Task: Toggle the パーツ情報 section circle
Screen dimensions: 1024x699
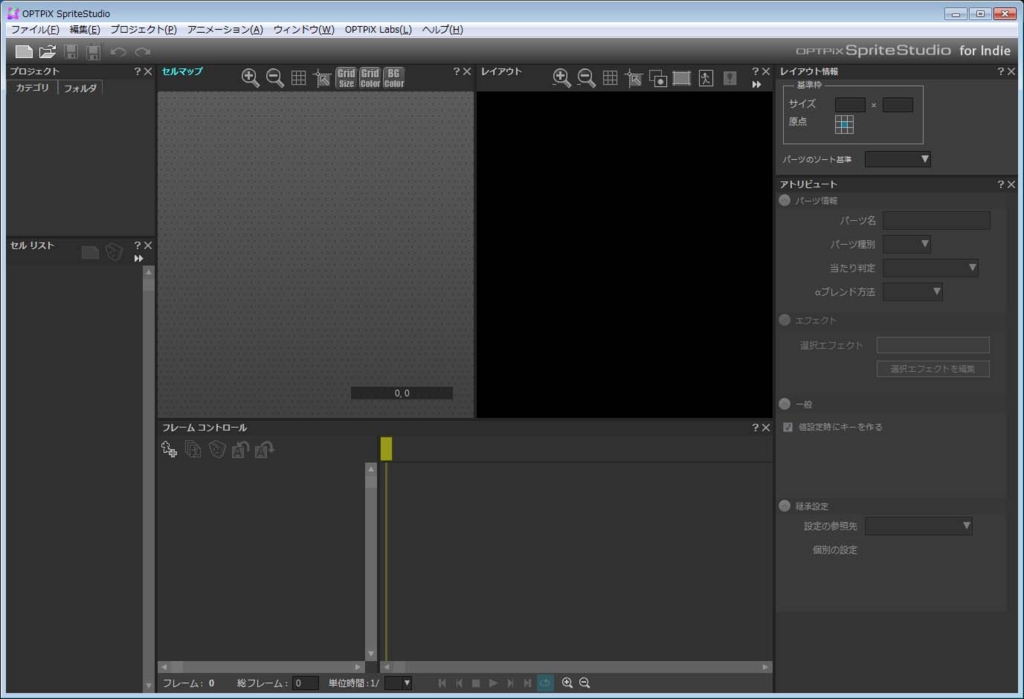Action: click(784, 201)
